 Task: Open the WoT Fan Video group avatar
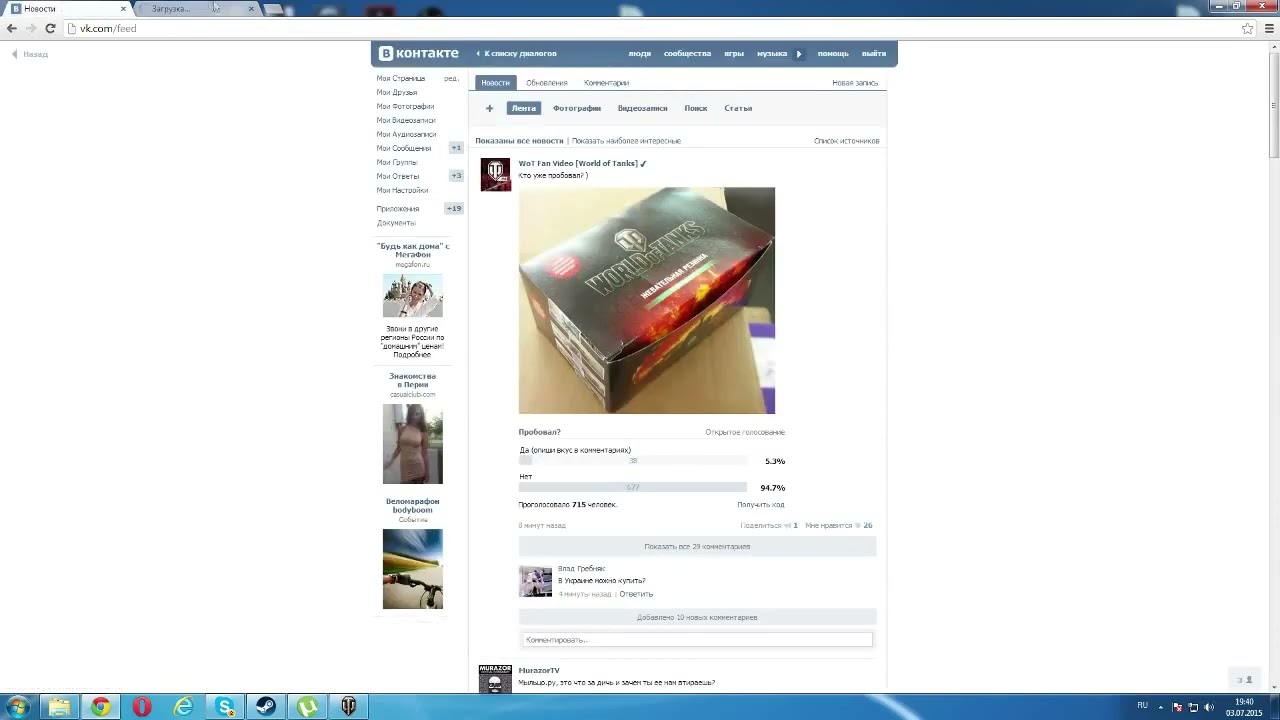click(x=495, y=174)
